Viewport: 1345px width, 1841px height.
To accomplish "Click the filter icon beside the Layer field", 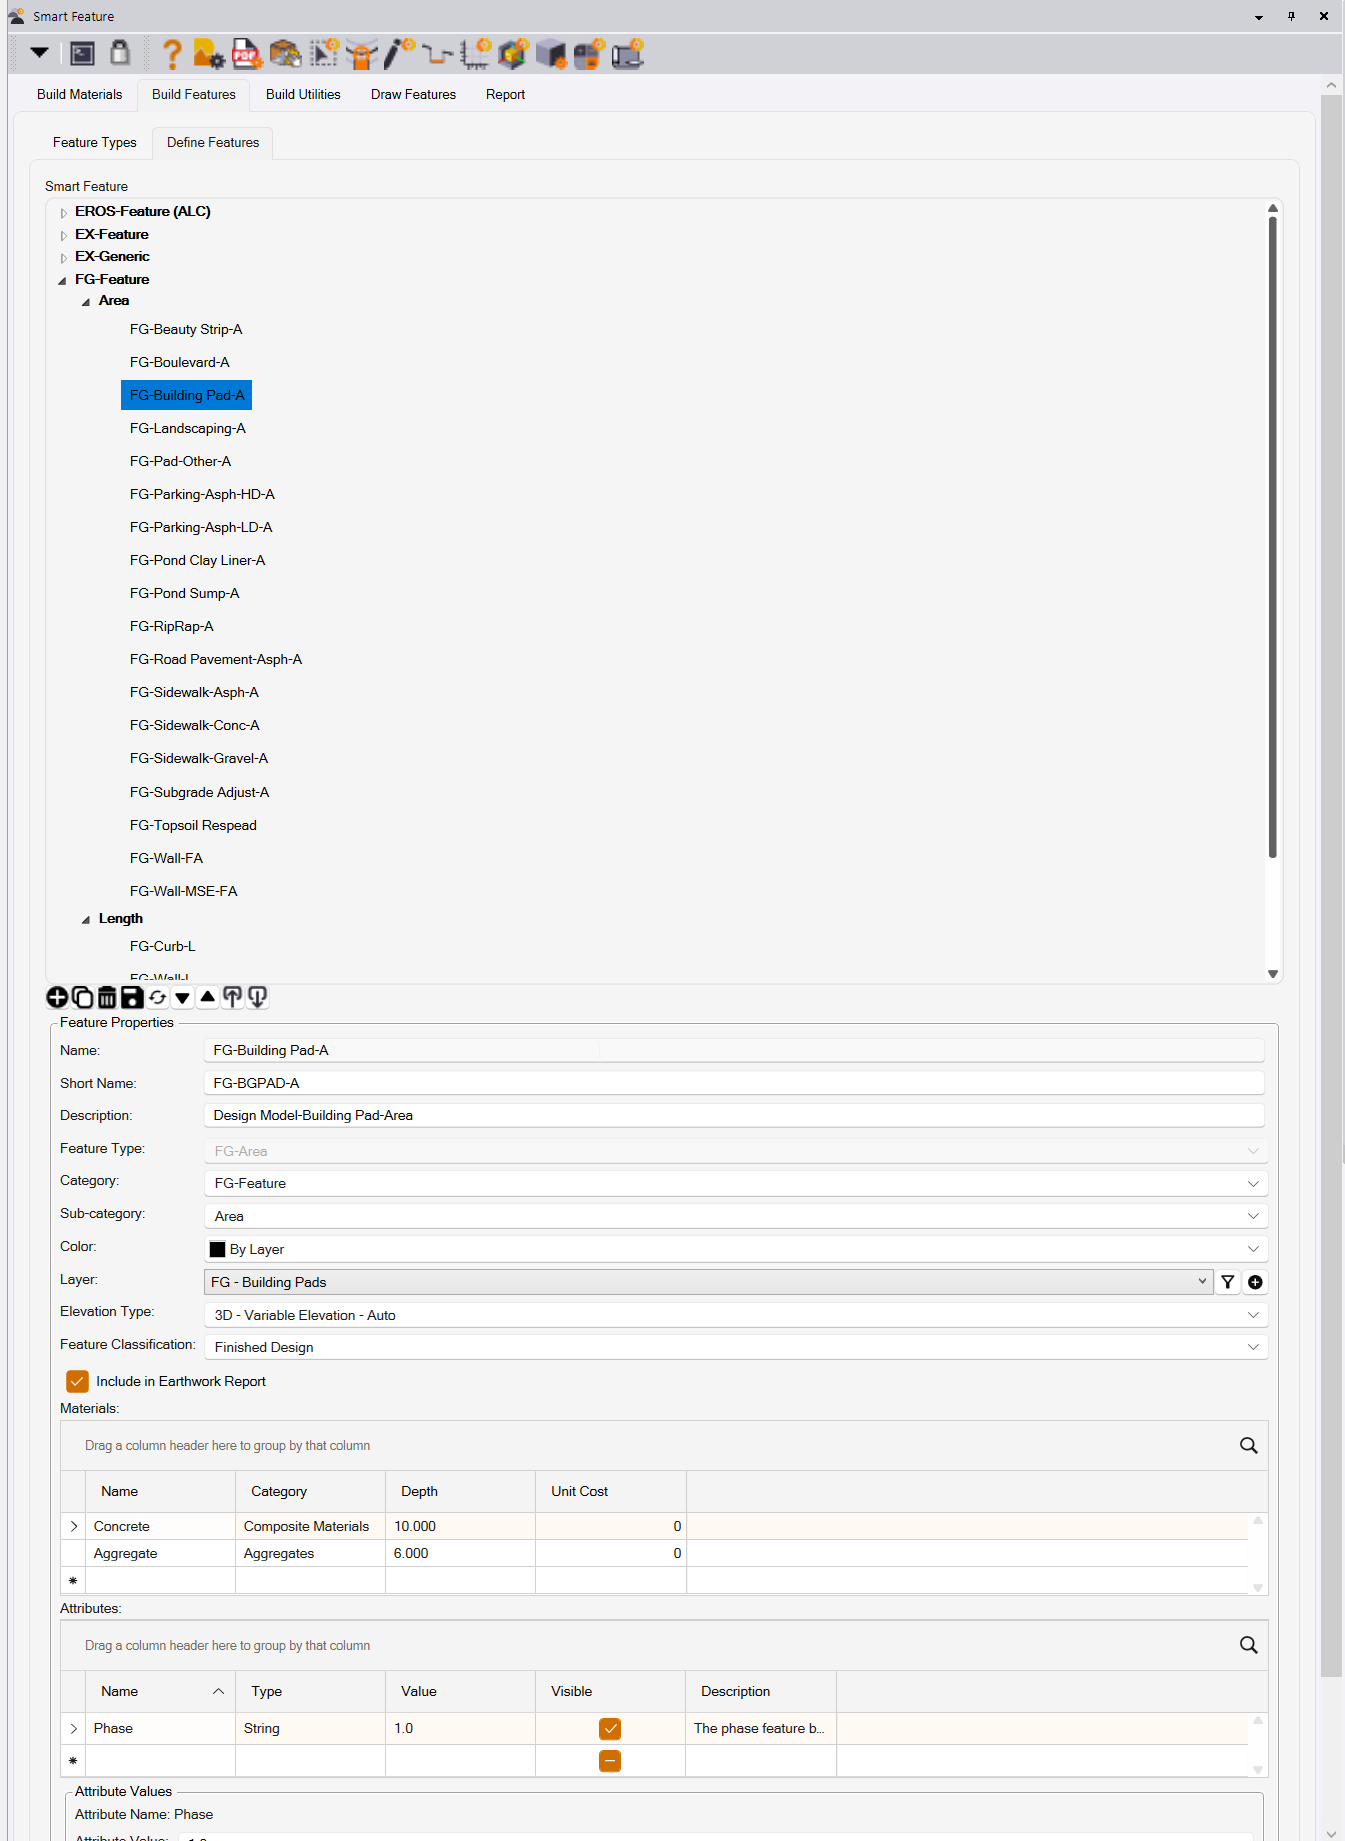I will tap(1228, 1282).
